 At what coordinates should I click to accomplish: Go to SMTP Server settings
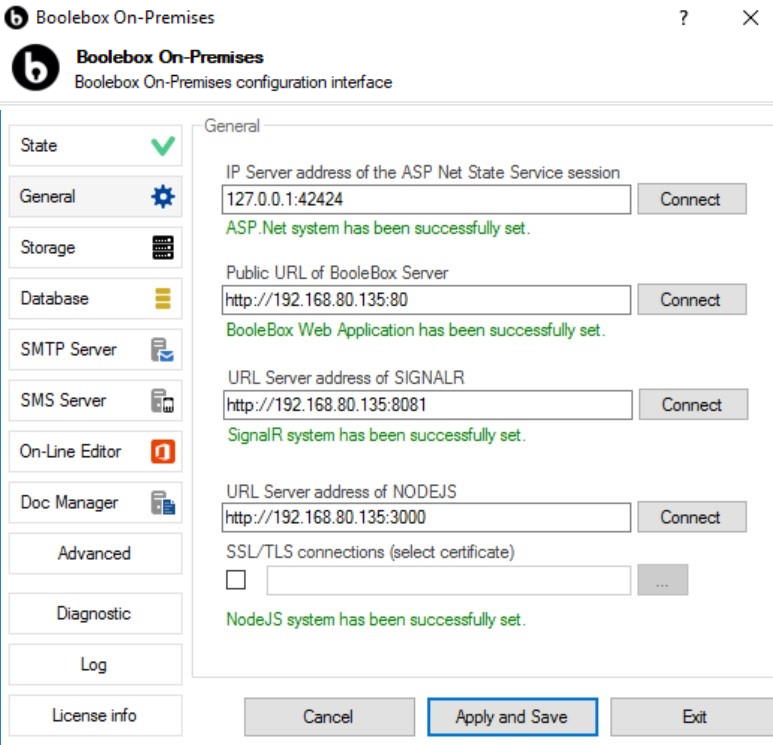coord(95,350)
